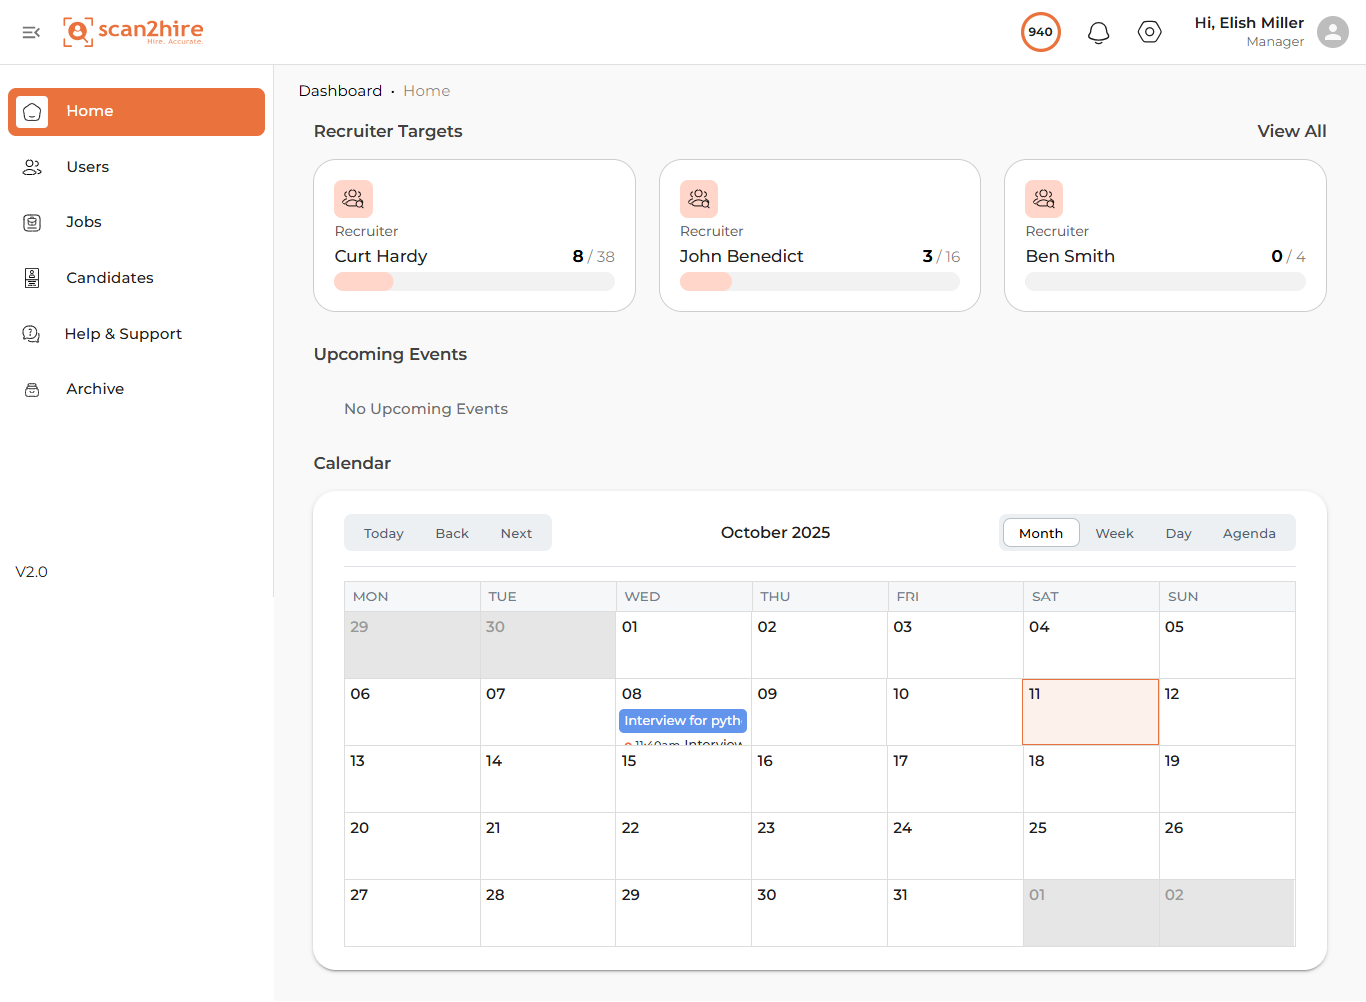This screenshot has width=1366, height=1002.
Task: Open Help & Support from sidebar
Action: tap(123, 334)
